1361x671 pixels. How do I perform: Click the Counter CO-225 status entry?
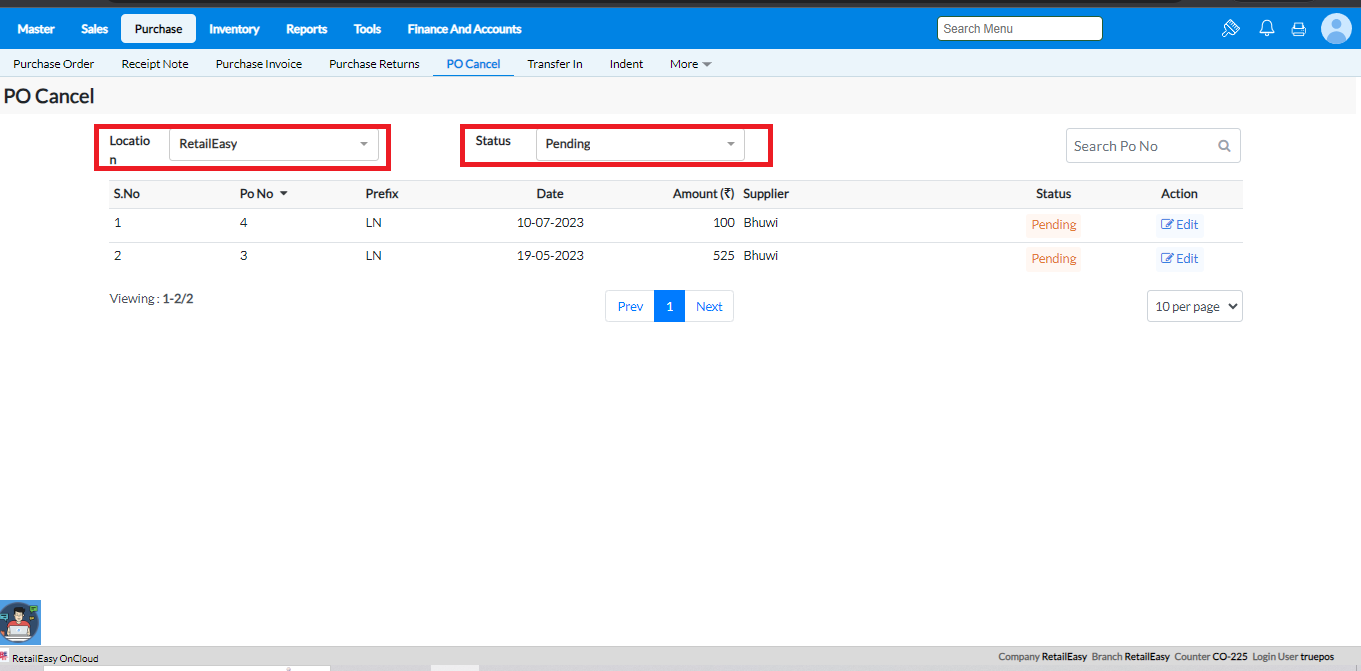[x=1211, y=657]
